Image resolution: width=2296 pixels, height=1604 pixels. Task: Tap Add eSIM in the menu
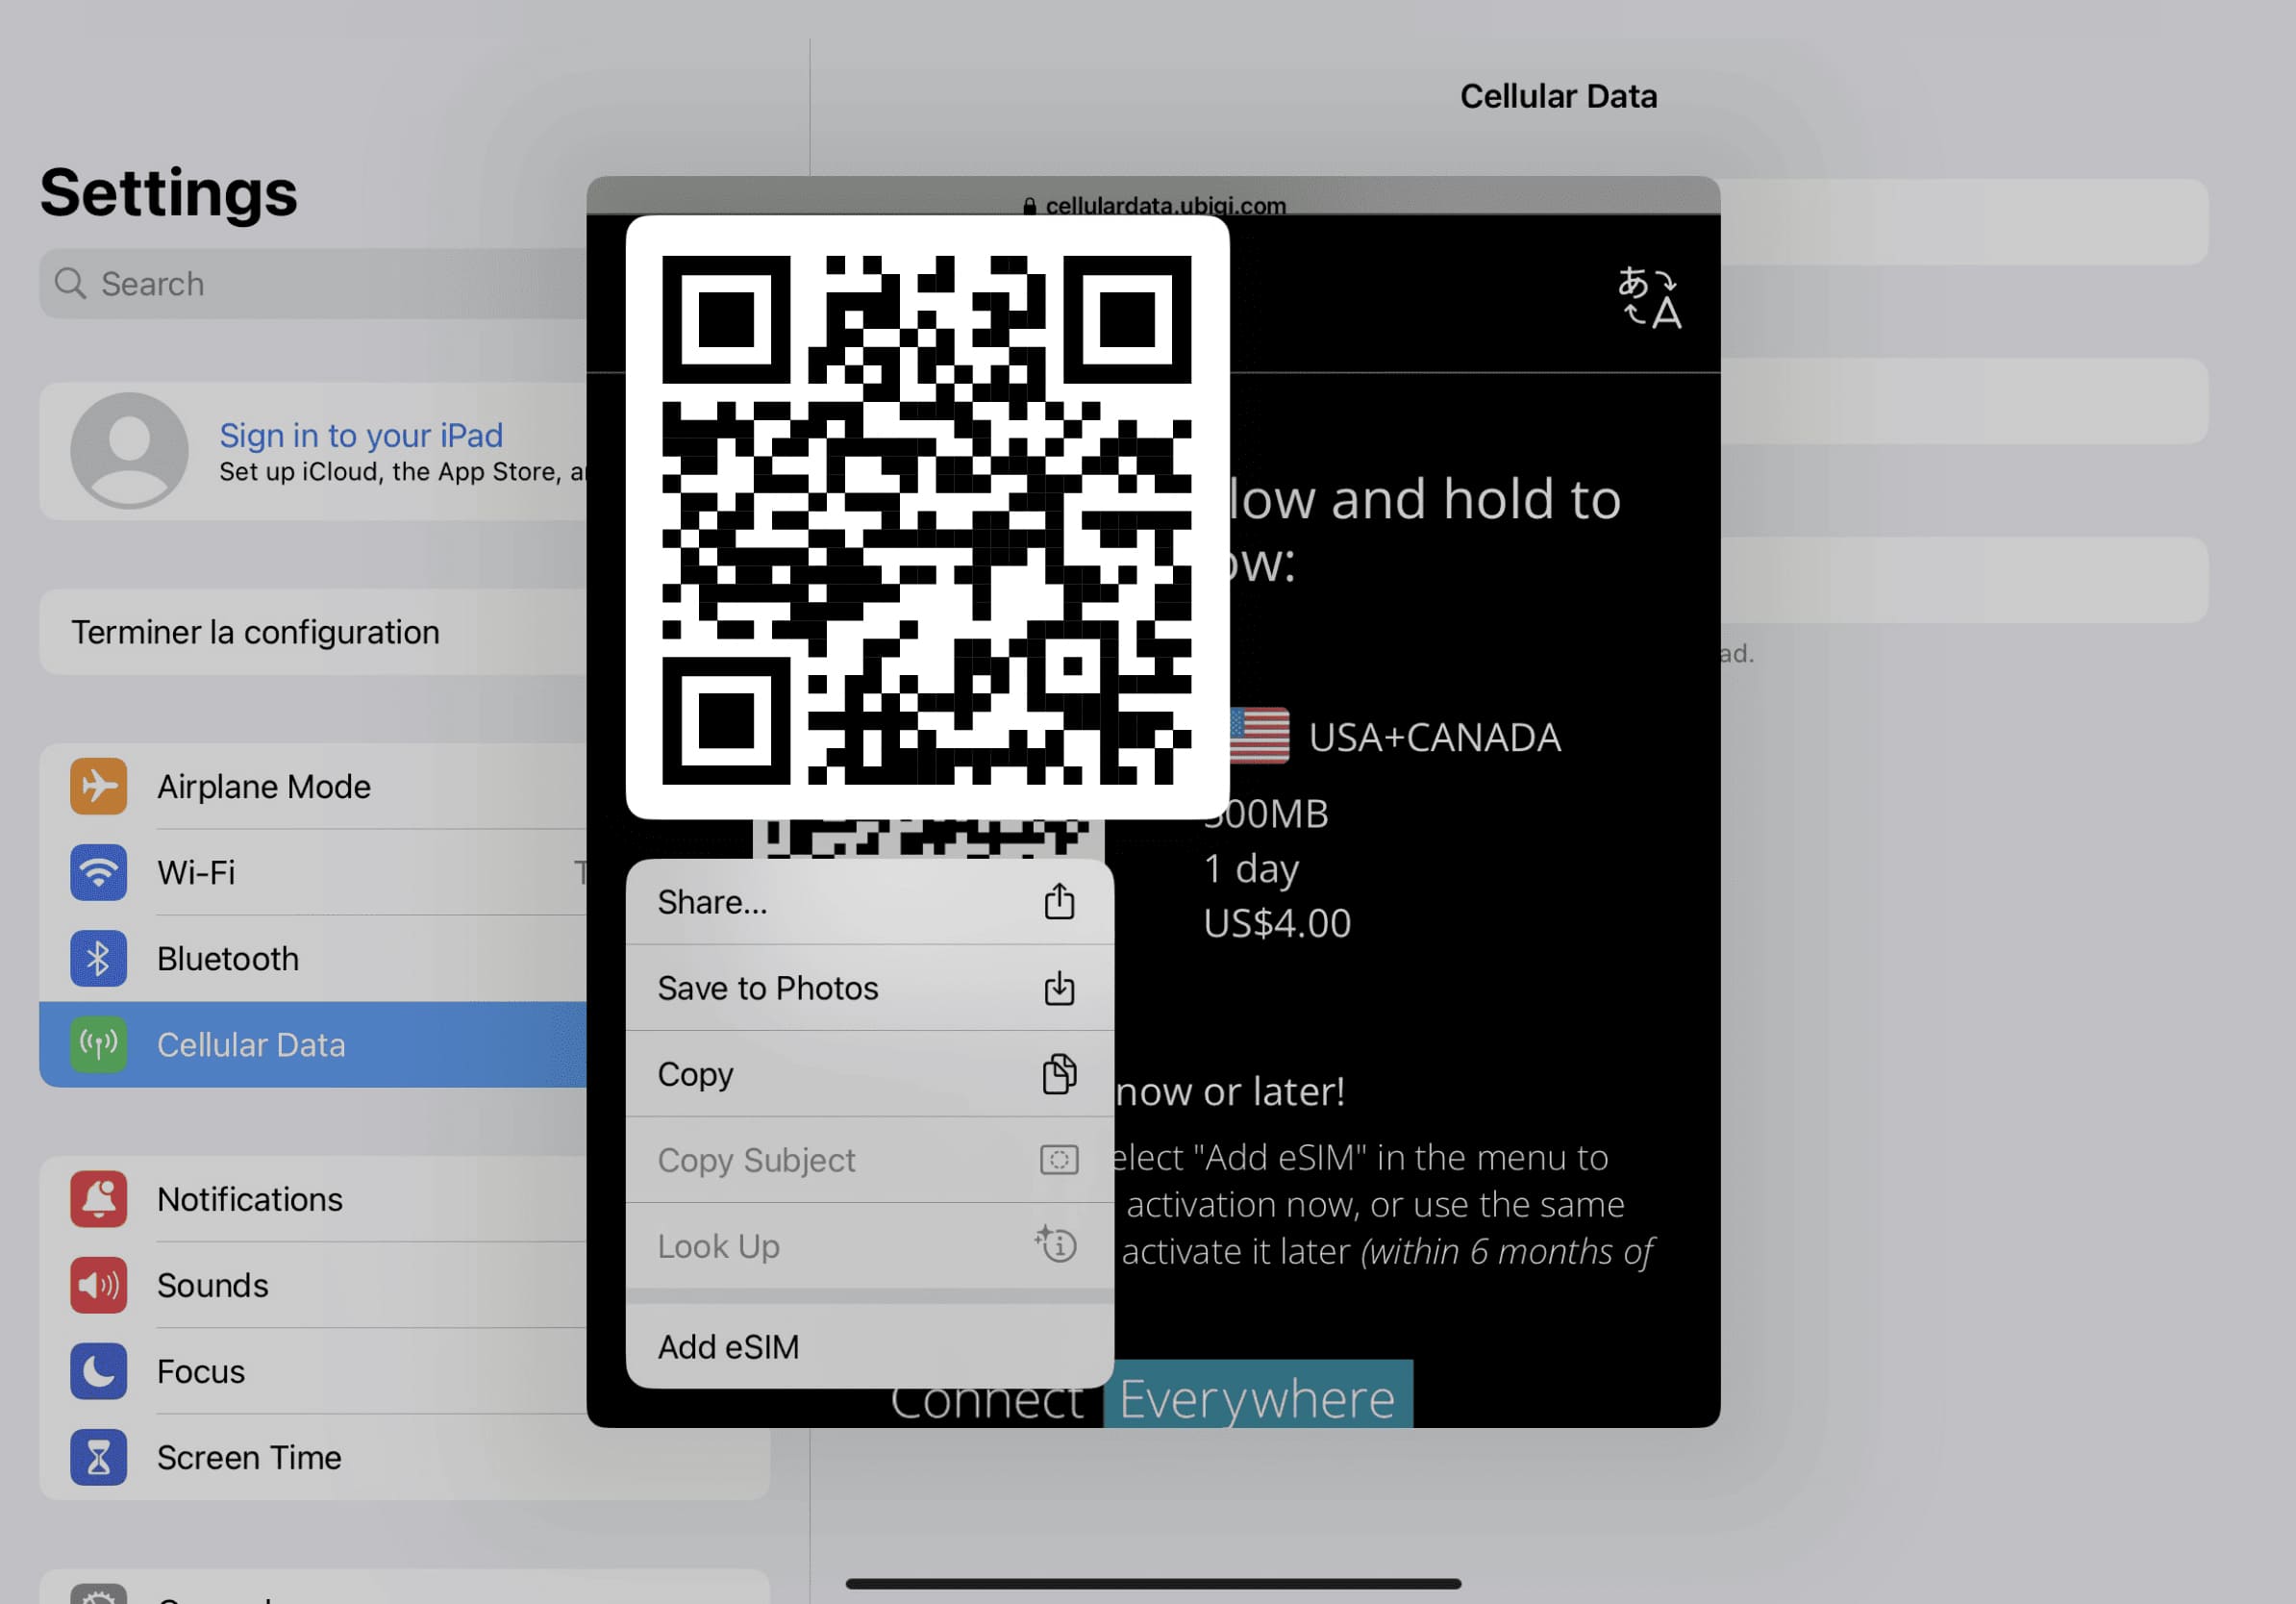[x=869, y=1346]
